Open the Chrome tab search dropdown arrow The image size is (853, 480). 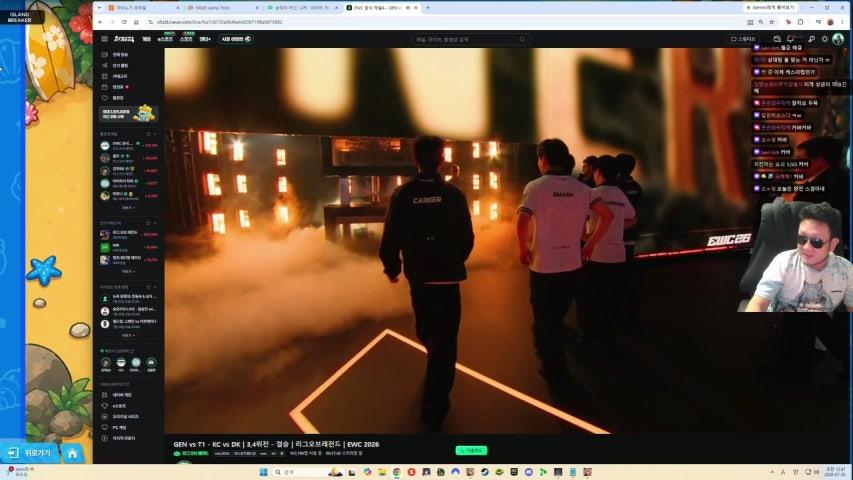99,8
